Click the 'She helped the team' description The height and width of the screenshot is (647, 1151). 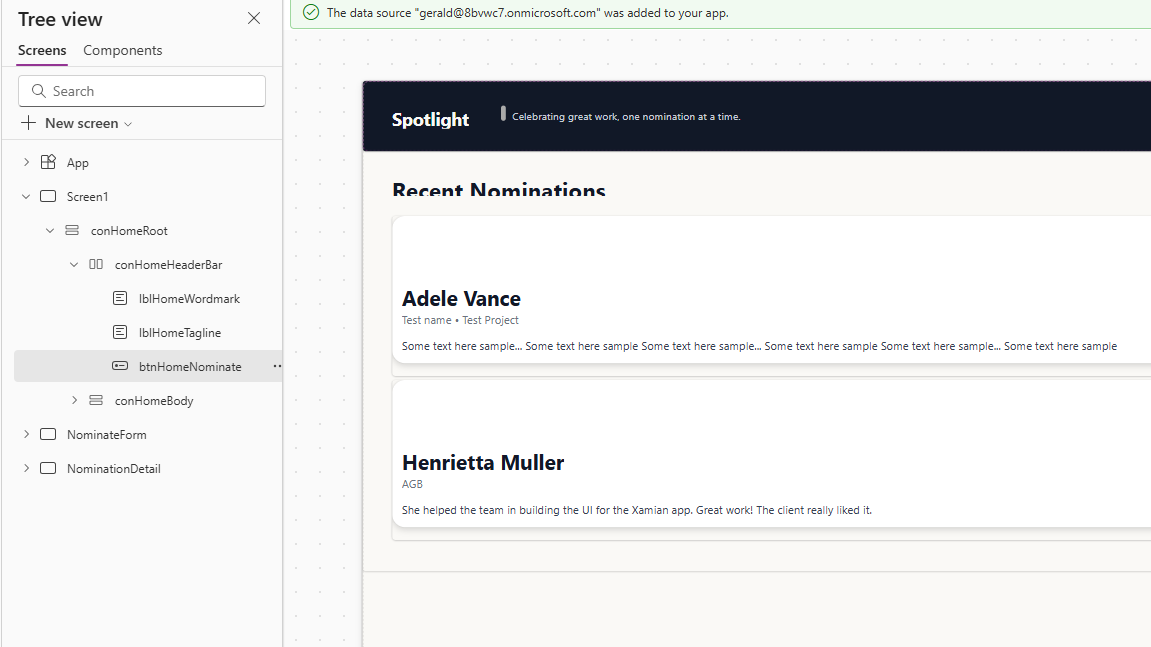point(636,510)
